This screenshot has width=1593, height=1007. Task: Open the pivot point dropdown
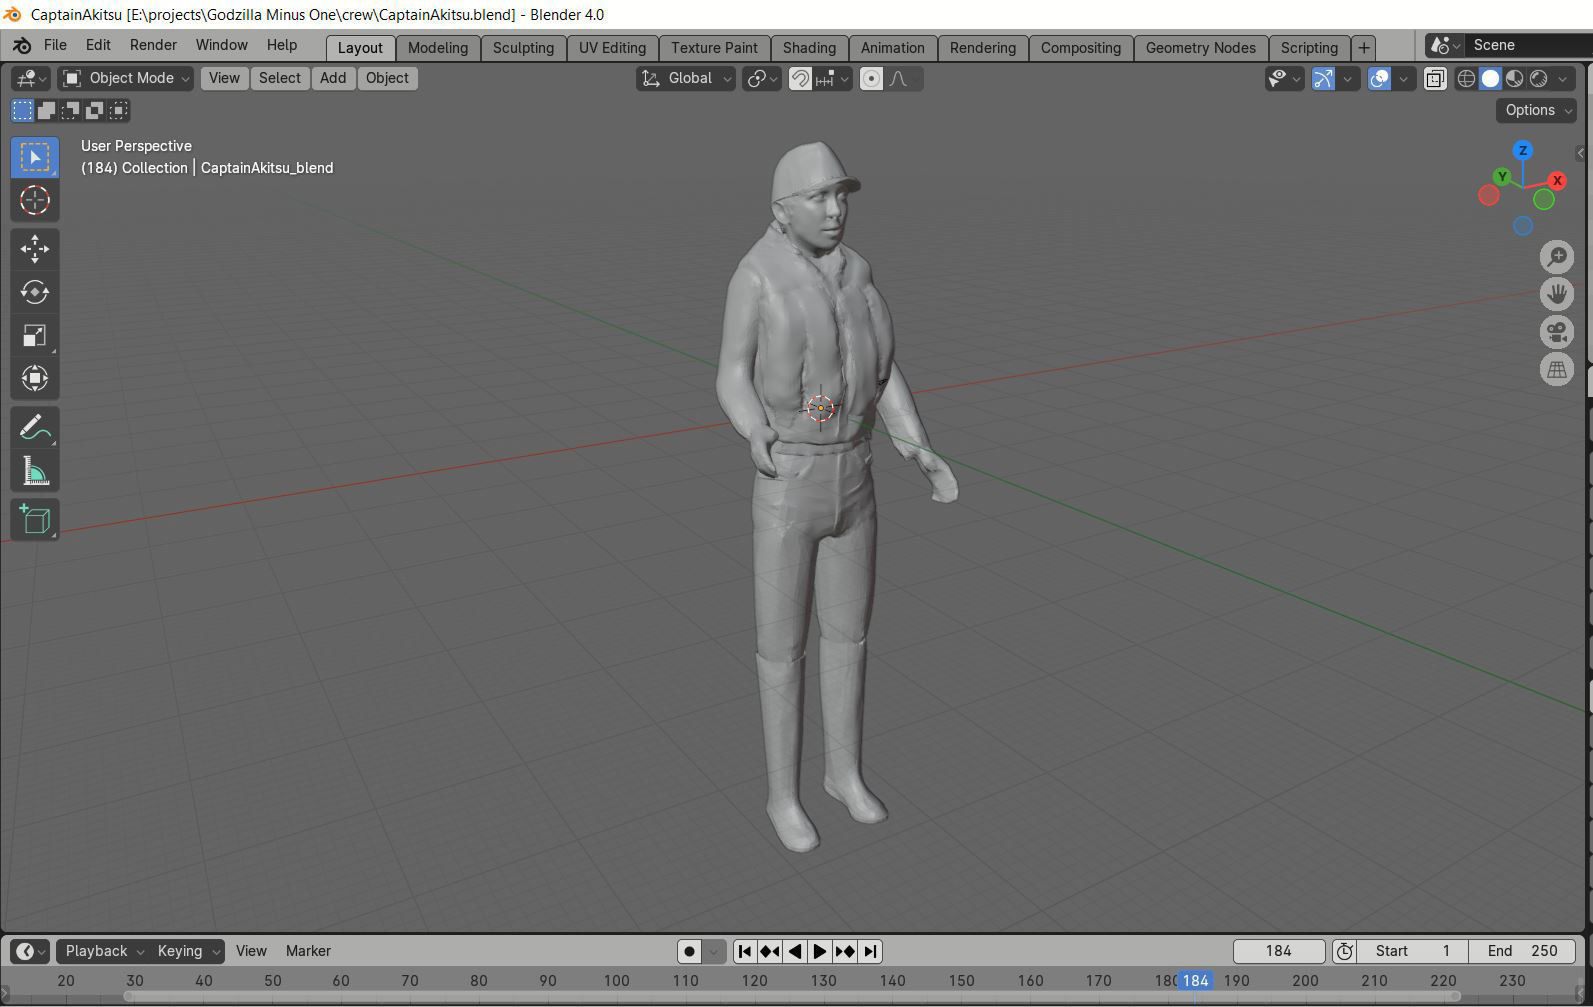tap(762, 78)
